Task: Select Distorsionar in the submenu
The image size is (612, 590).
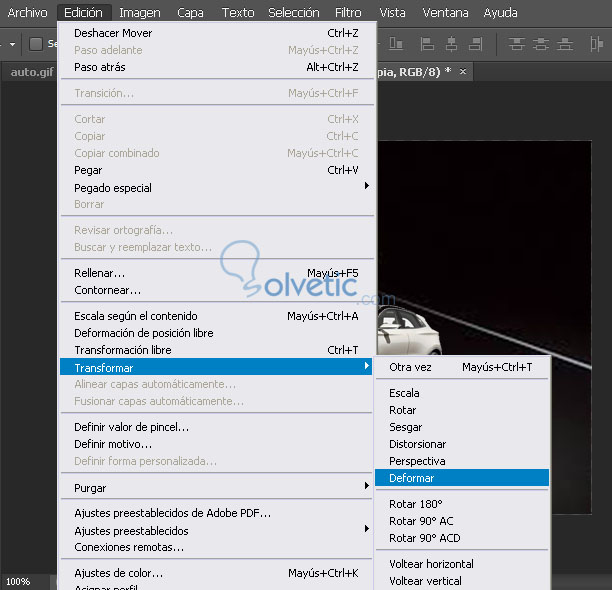Action: coord(462,444)
